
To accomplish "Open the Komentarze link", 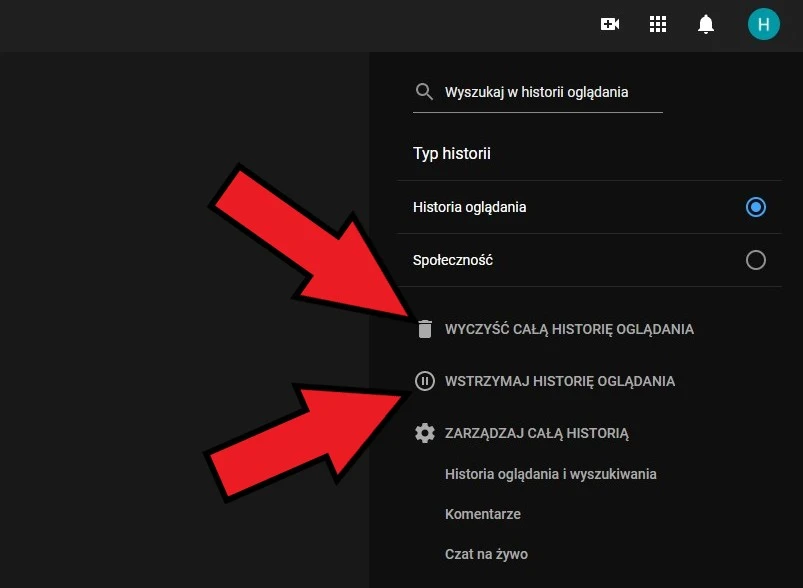I will pos(482,514).
